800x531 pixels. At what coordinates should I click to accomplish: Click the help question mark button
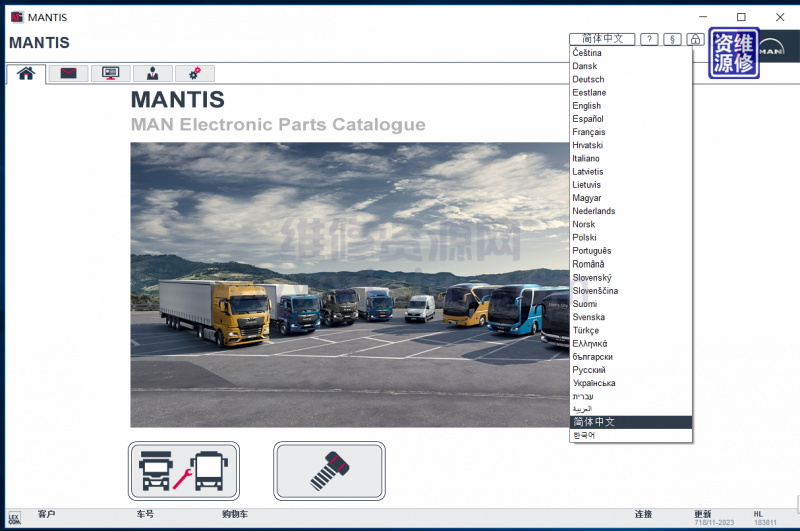coord(649,39)
